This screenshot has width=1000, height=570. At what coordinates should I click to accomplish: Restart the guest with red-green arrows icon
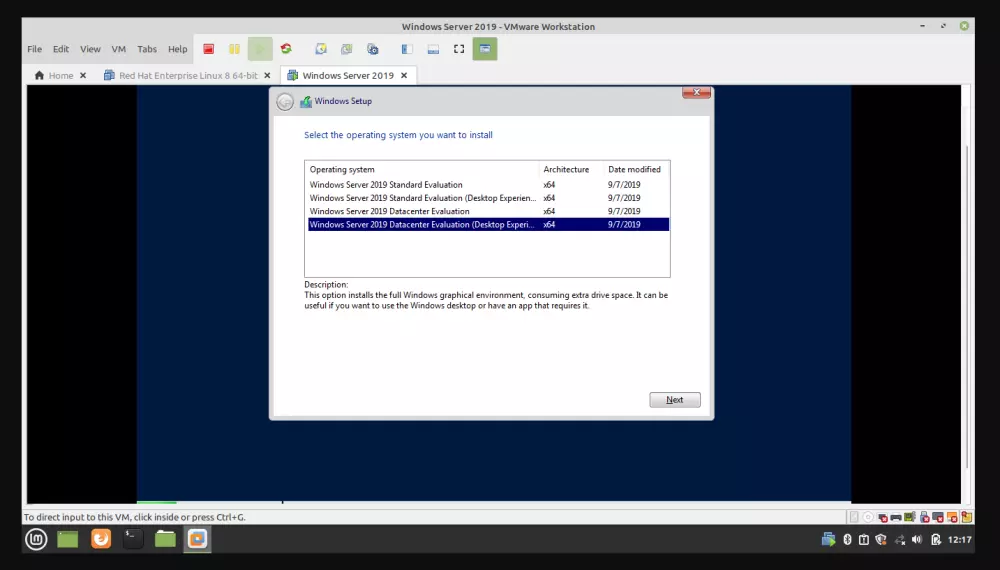point(286,49)
